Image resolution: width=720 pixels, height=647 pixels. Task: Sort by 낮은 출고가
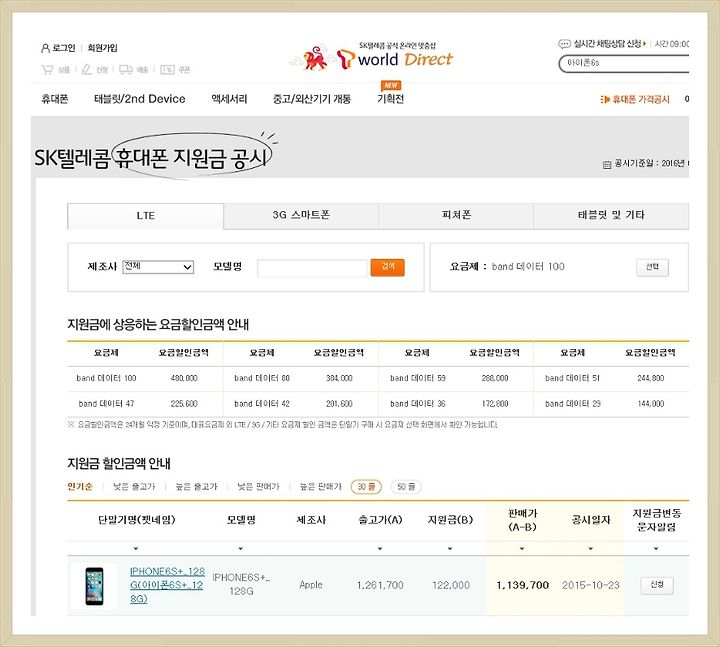click(x=134, y=487)
